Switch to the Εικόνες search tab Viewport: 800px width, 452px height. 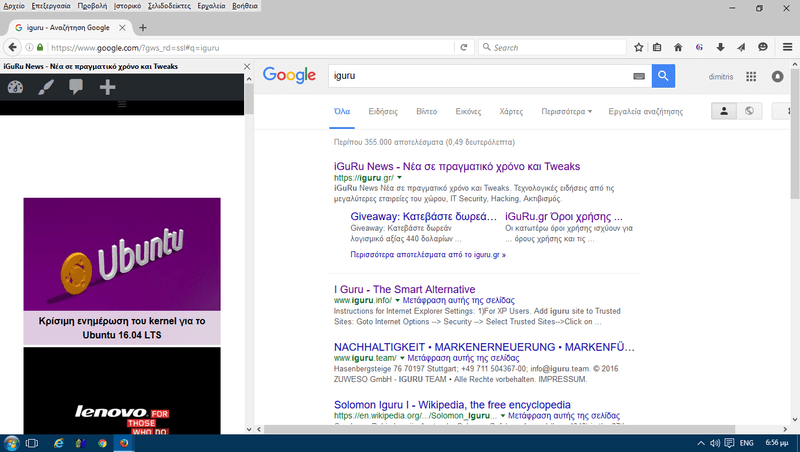click(468, 111)
